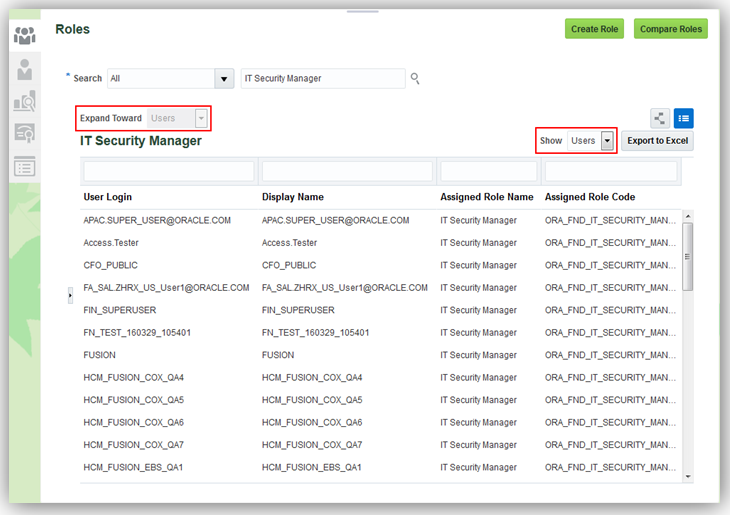This screenshot has width=730, height=515.
Task: Click the search magnifier icon
Action: 415,78
